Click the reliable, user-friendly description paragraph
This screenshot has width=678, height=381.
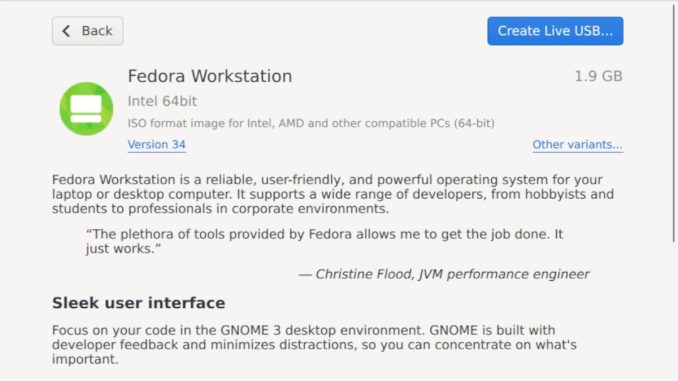point(333,194)
